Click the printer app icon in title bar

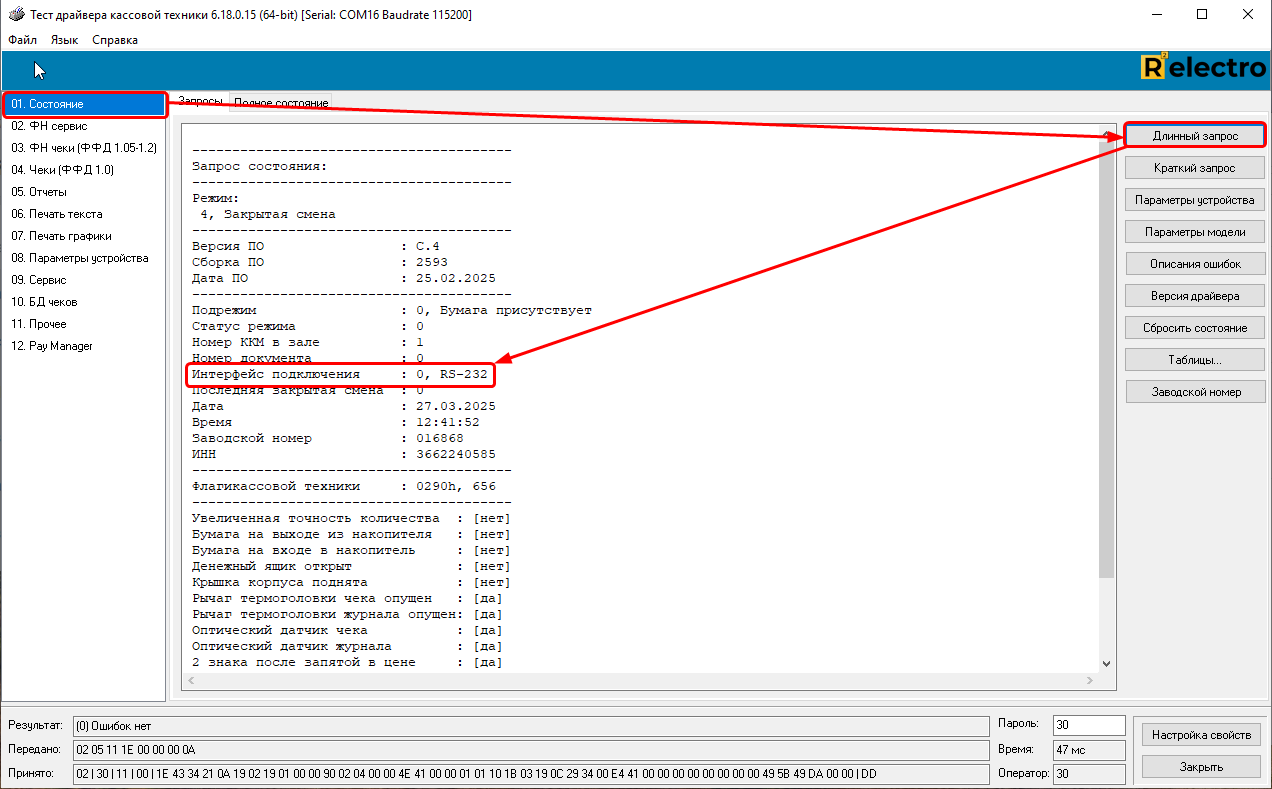point(16,15)
